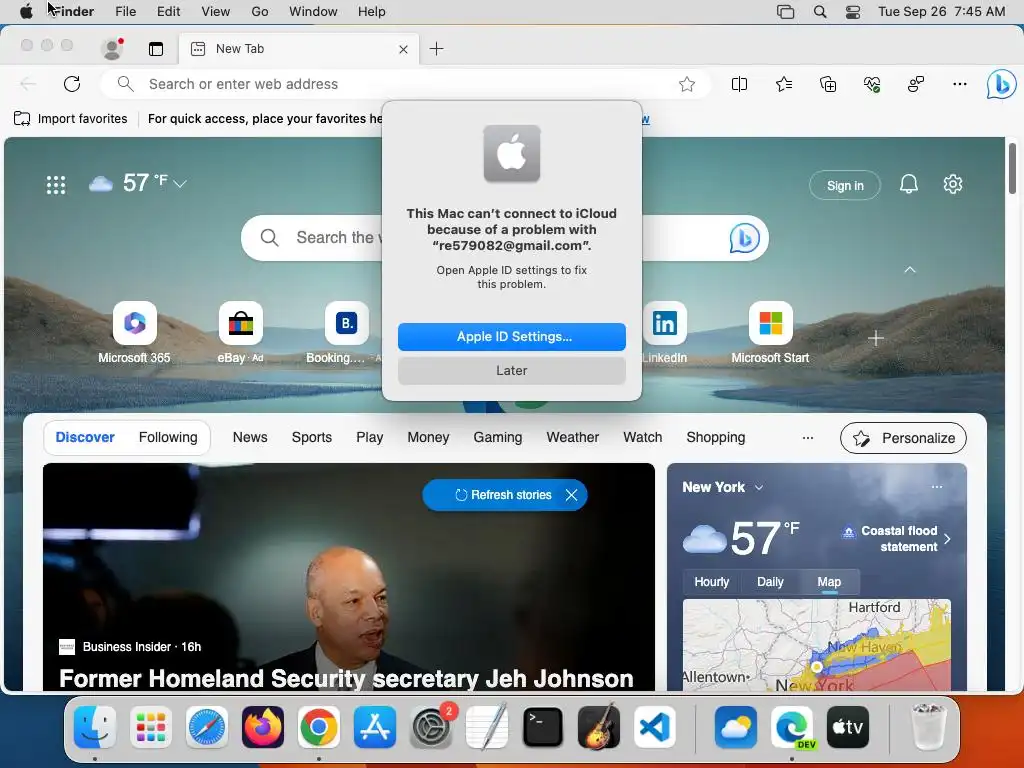This screenshot has height=768, width=1024.
Task: Click Bing chat icon in search box
Action: coord(744,238)
